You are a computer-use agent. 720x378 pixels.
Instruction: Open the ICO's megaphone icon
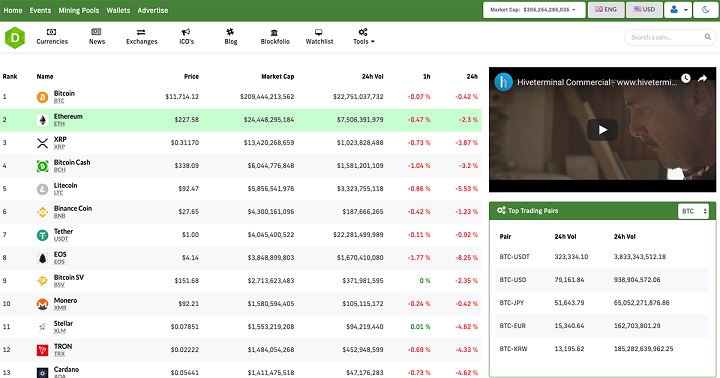click(x=186, y=32)
